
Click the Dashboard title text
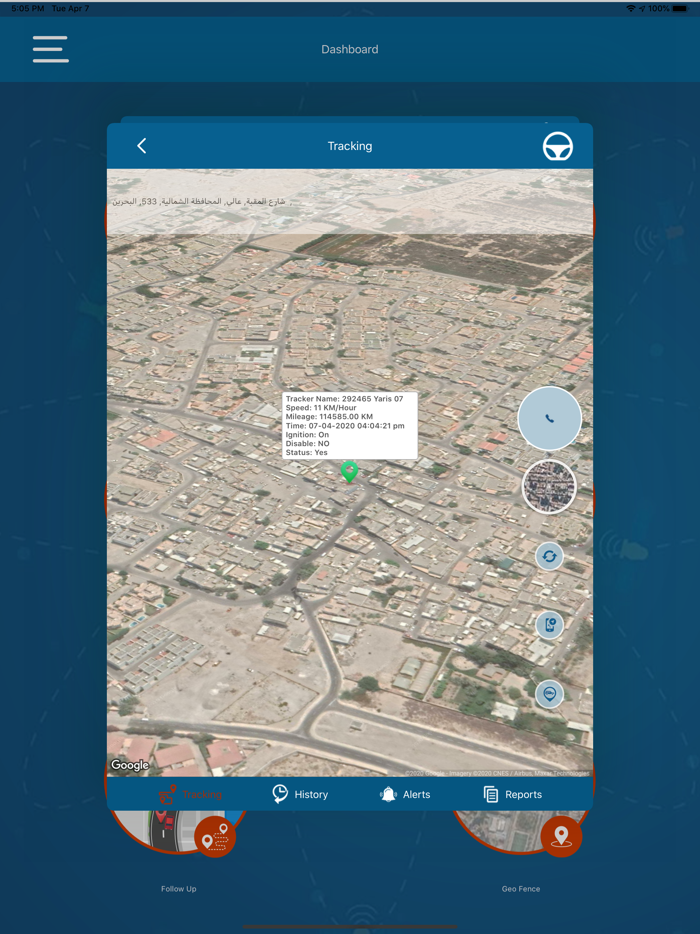350,49
